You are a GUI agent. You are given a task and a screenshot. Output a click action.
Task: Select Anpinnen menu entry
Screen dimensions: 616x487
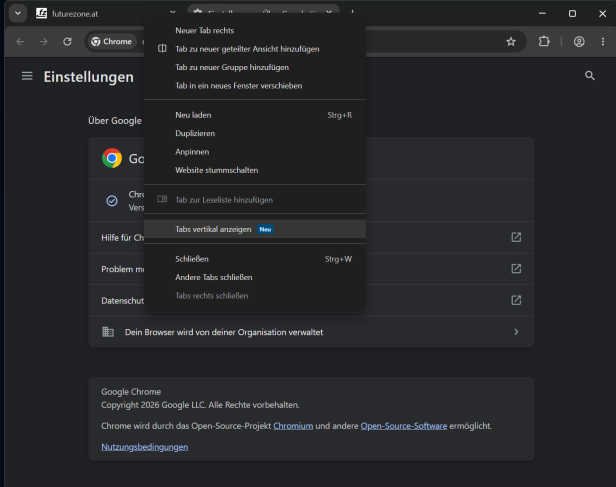tap(255, 152)
